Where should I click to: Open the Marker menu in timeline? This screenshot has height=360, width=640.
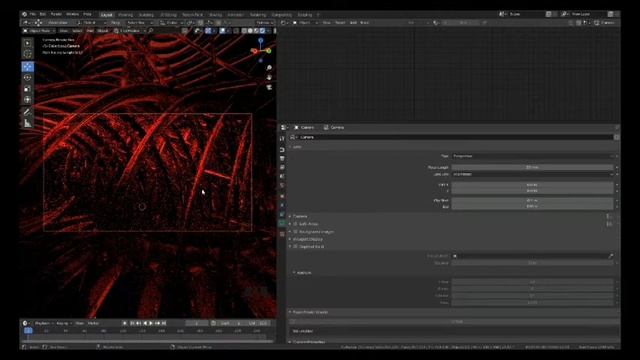tap(93, 323)
